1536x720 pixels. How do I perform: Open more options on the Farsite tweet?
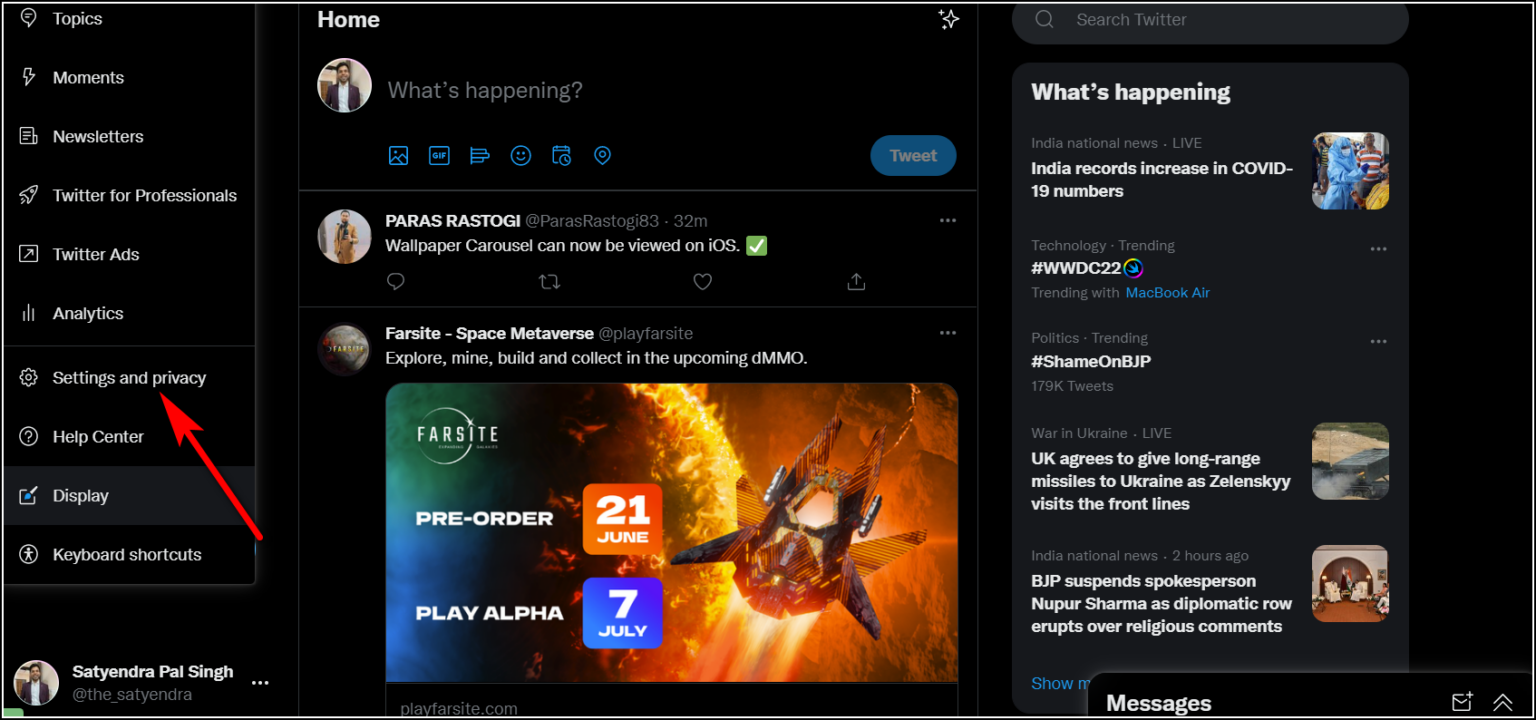click(x=948, y=332)
